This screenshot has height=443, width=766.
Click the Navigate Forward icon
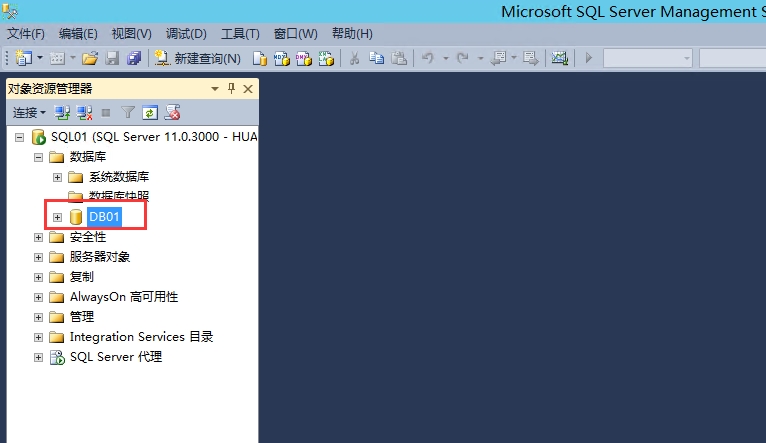[531, 59]
